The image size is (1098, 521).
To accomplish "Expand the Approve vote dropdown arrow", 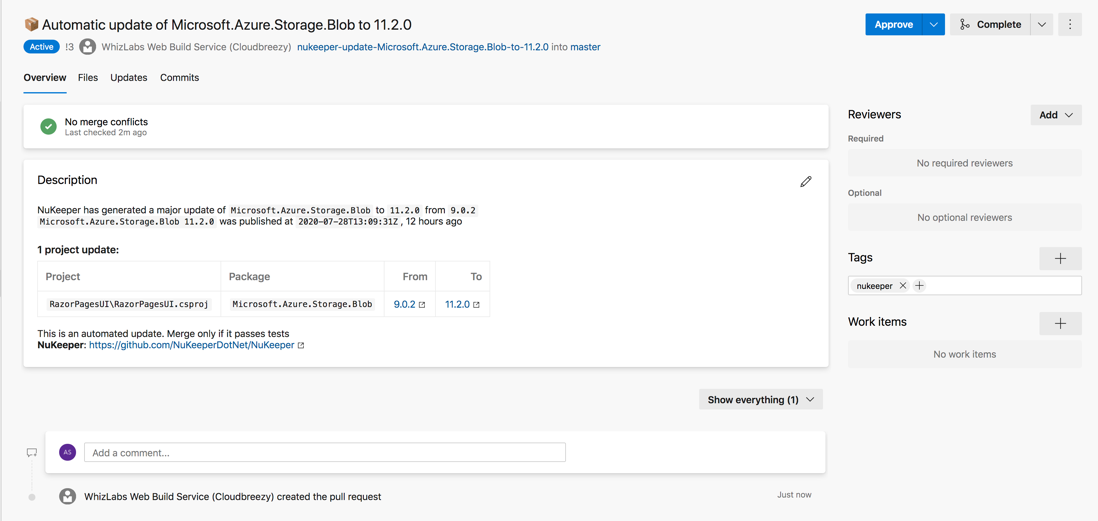I will point(933,25).
